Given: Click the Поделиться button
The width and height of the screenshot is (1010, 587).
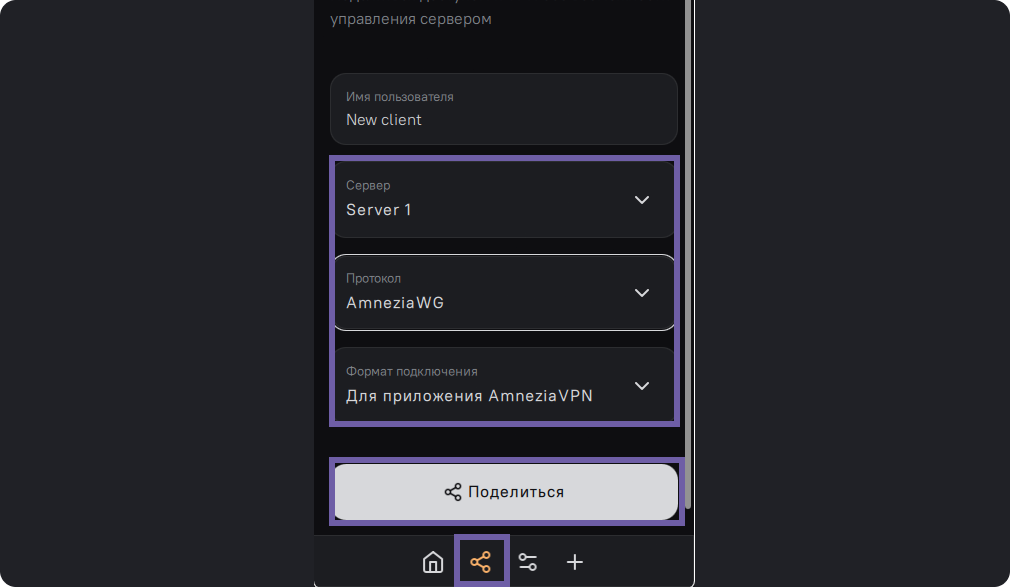Looking at the screenshot, I should 506,492.
